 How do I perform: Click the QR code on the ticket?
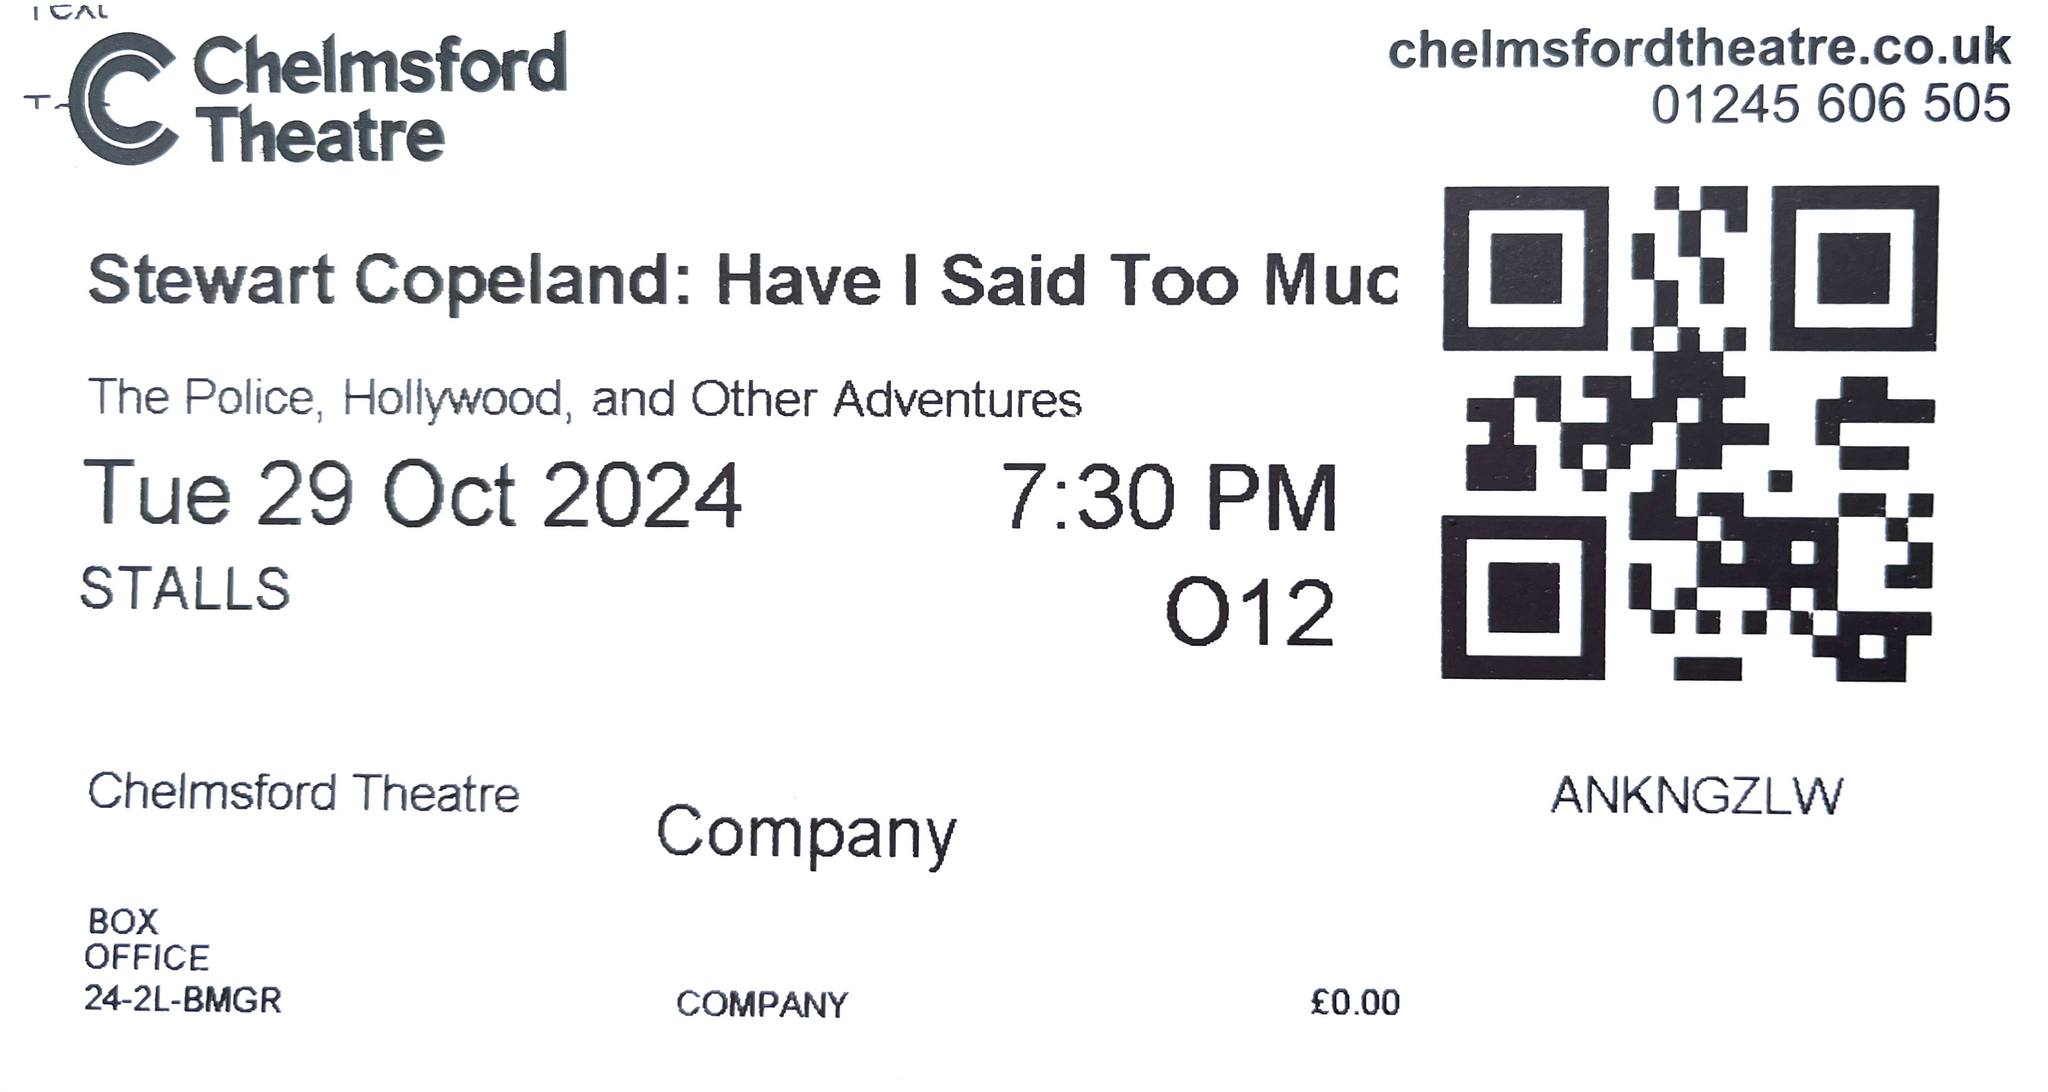pyautogui.click(x=1690, y=433)
